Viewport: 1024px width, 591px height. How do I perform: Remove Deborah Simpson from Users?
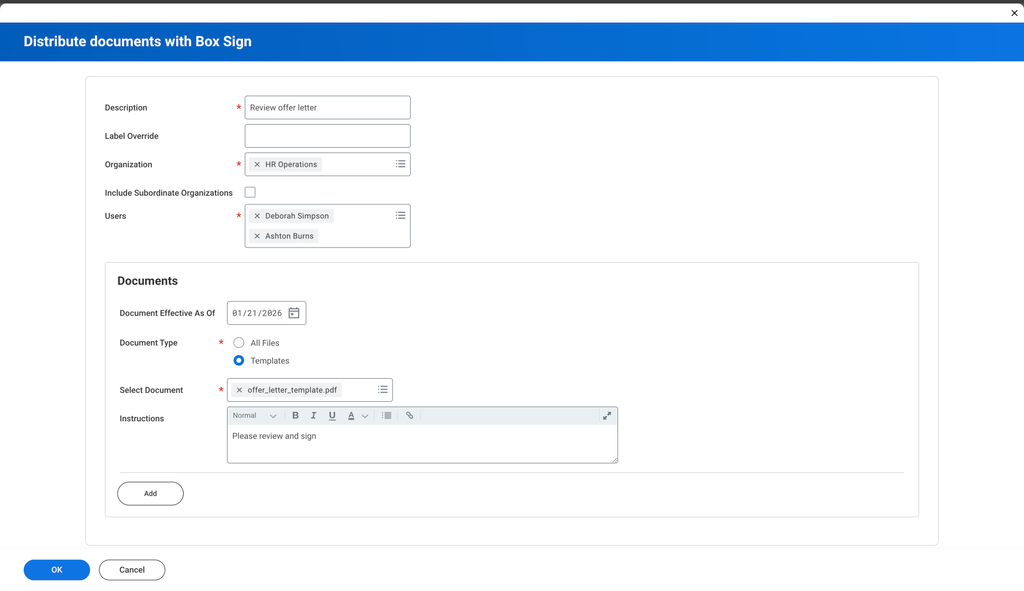click(257, 216)
